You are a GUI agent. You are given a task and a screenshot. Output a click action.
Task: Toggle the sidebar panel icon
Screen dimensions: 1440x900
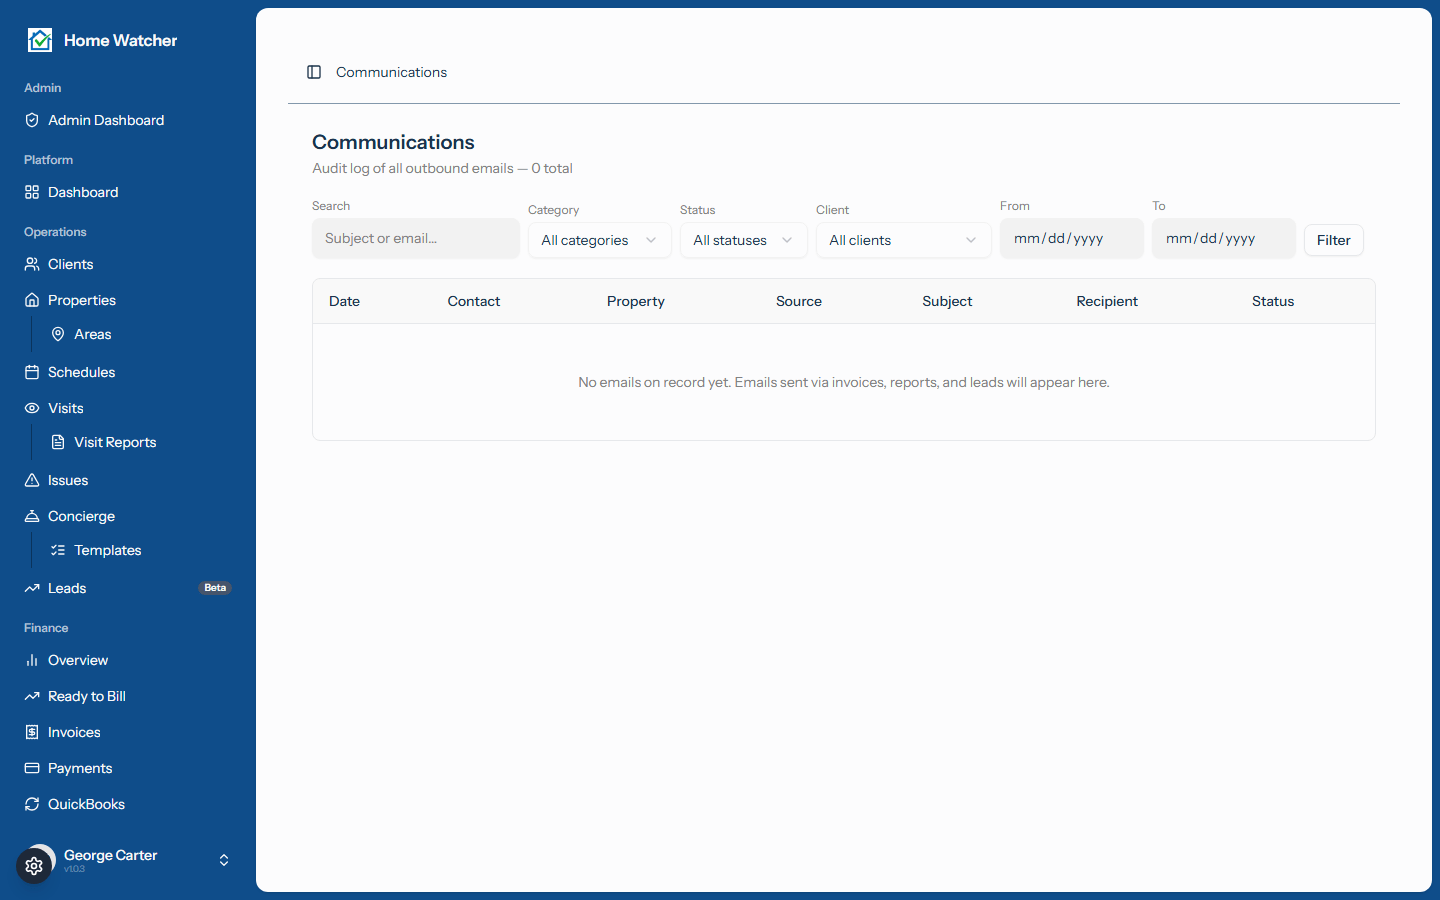click(314, 72)
